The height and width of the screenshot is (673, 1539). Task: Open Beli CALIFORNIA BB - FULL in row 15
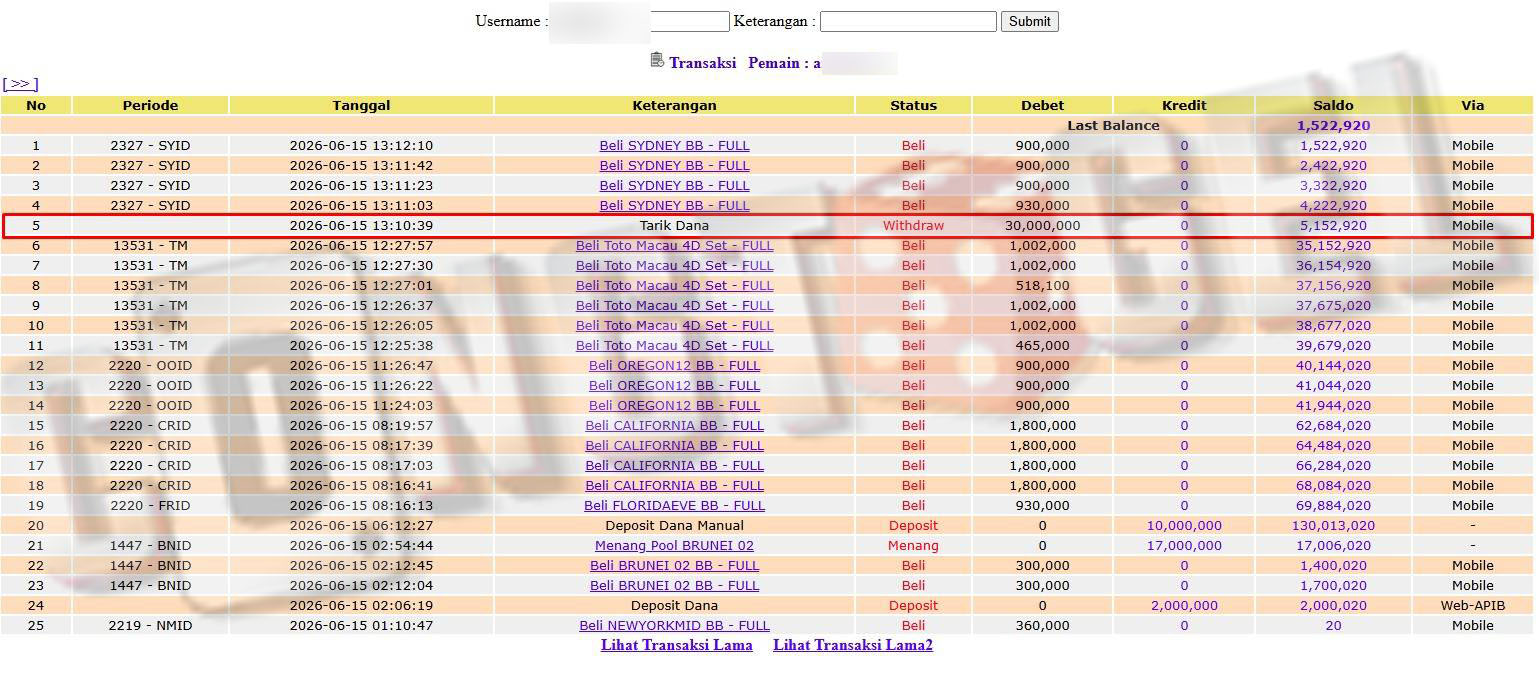pos(674,425)
